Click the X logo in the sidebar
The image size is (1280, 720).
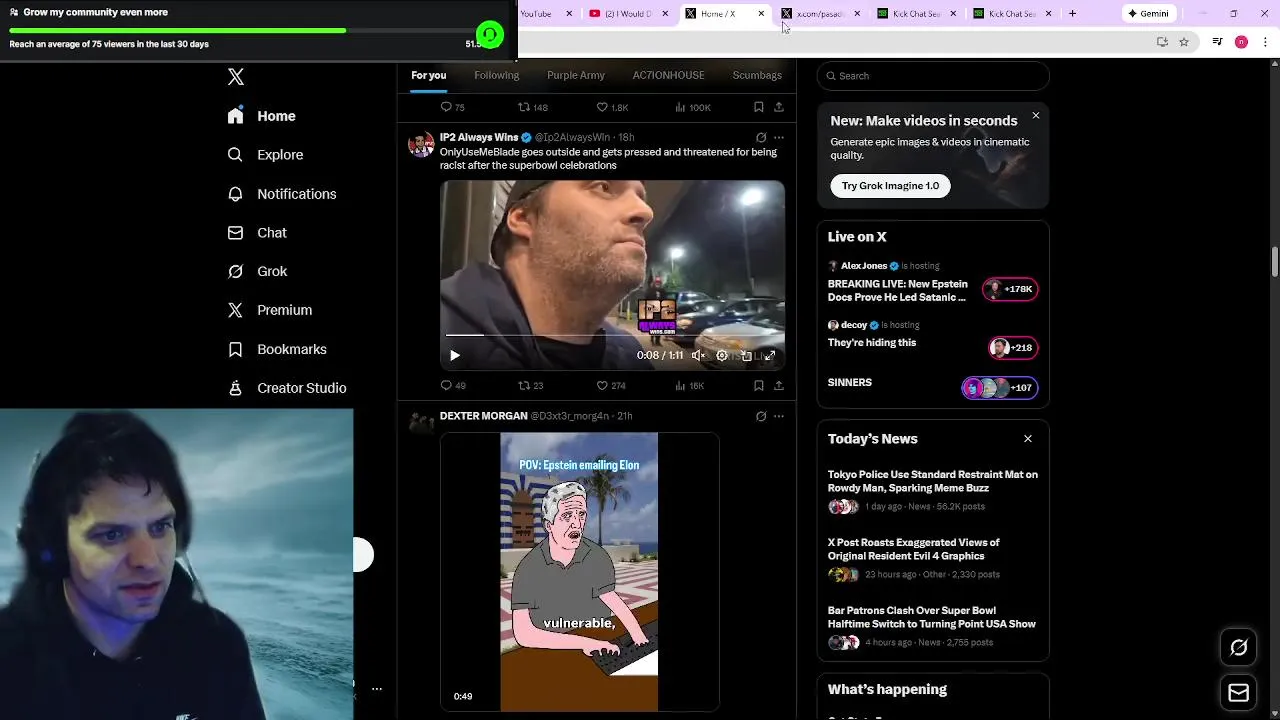click(236, 77)
